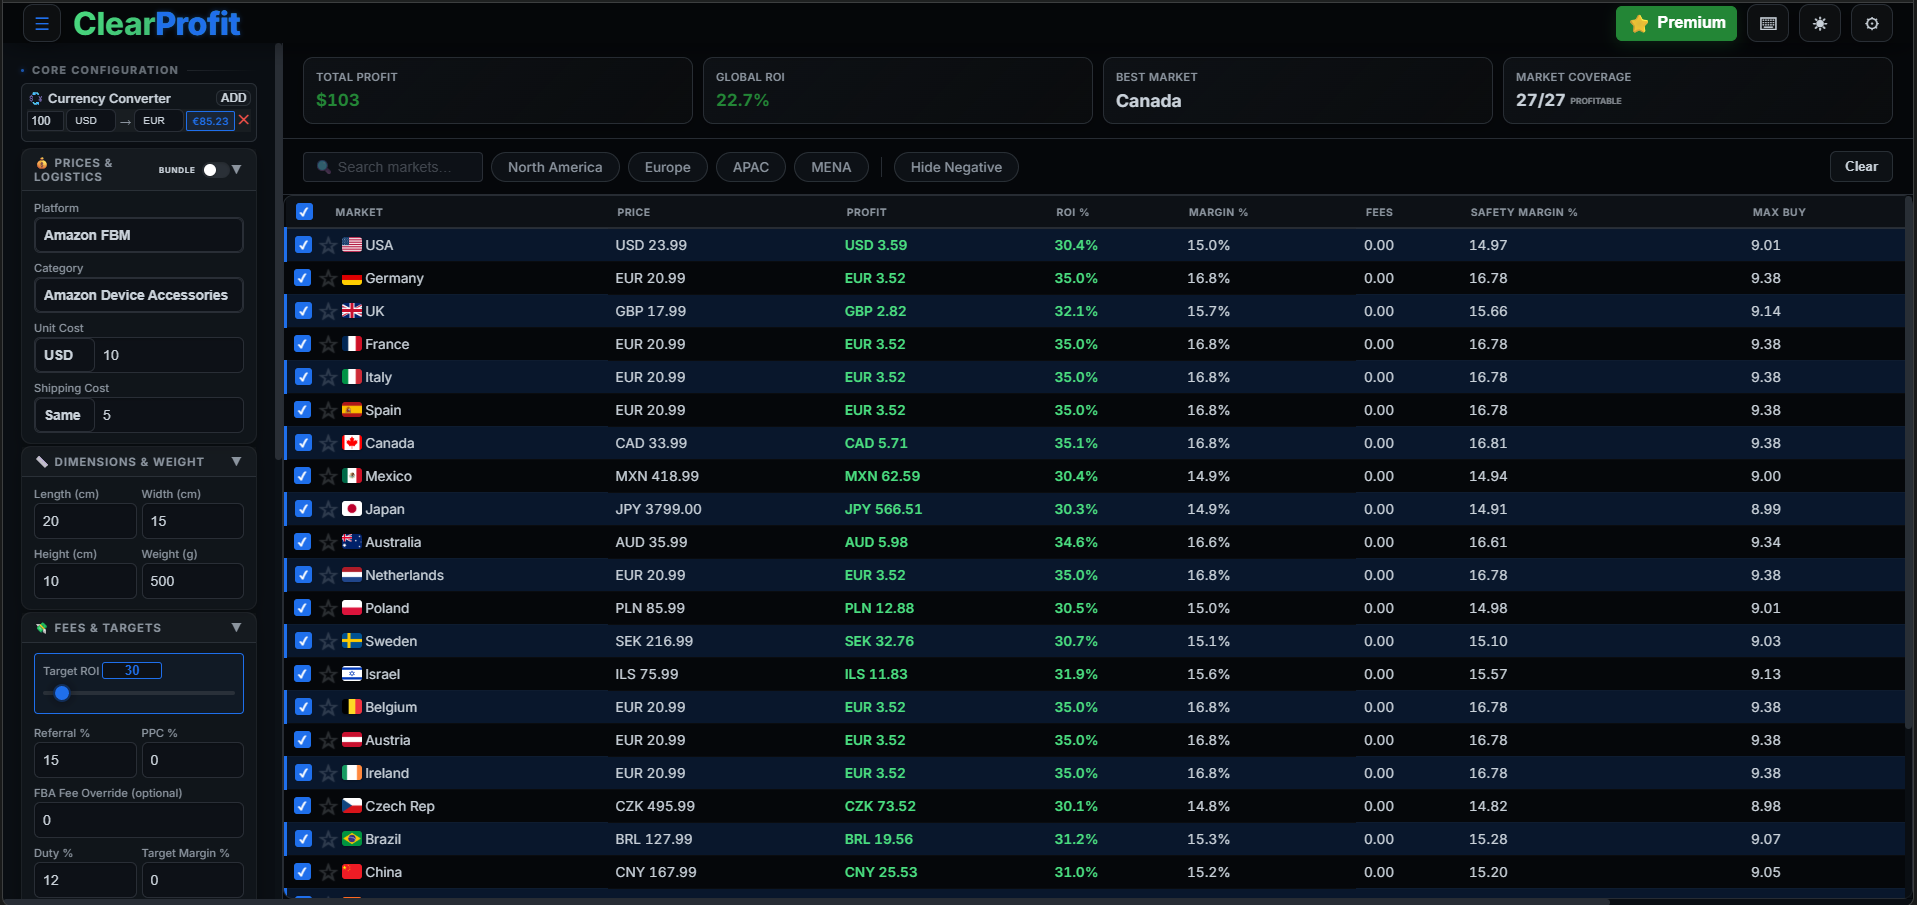Open keyboard shortcuts using the keyboard icon
Screen dimensions: 1917x905
click(x=1767, y=22)
